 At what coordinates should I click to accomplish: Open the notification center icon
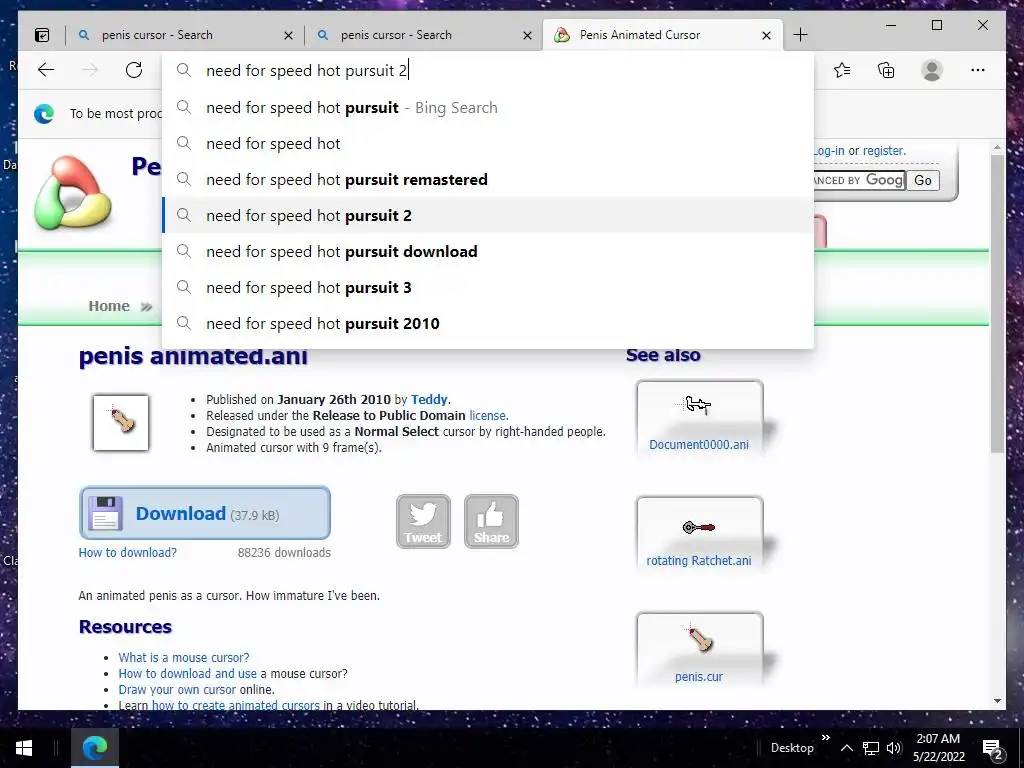992,749
